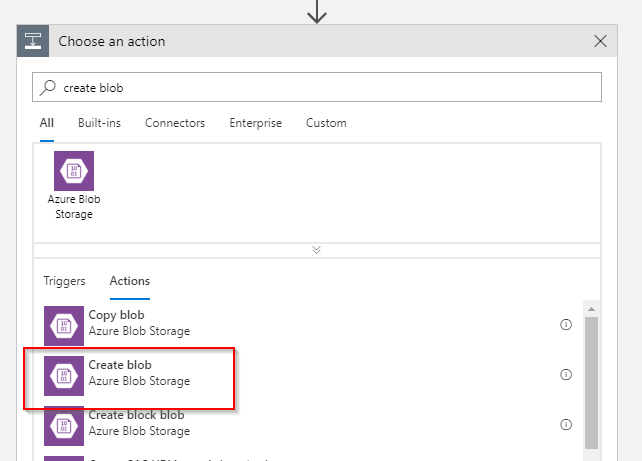The image size is (642, 461).
Task: Switch to the Built-ins tab
Action: click(x=99, y=123)
